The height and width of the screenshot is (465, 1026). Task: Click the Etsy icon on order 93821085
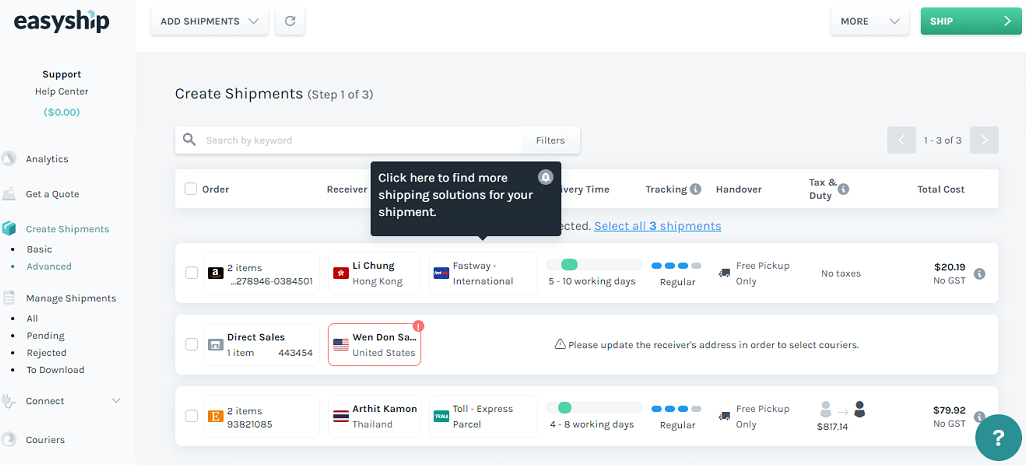coord(216,417)
